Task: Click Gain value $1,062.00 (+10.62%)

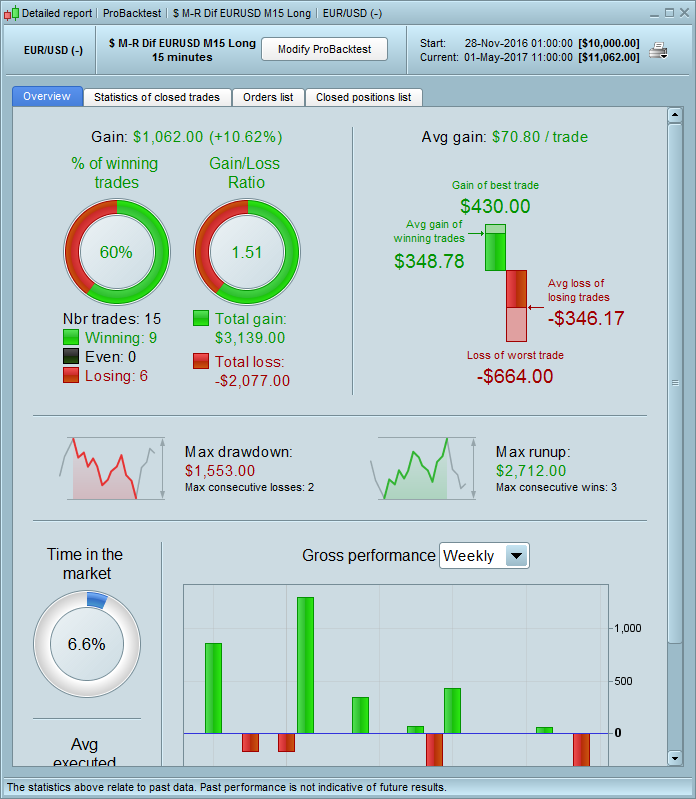Action: pos(207,137)
